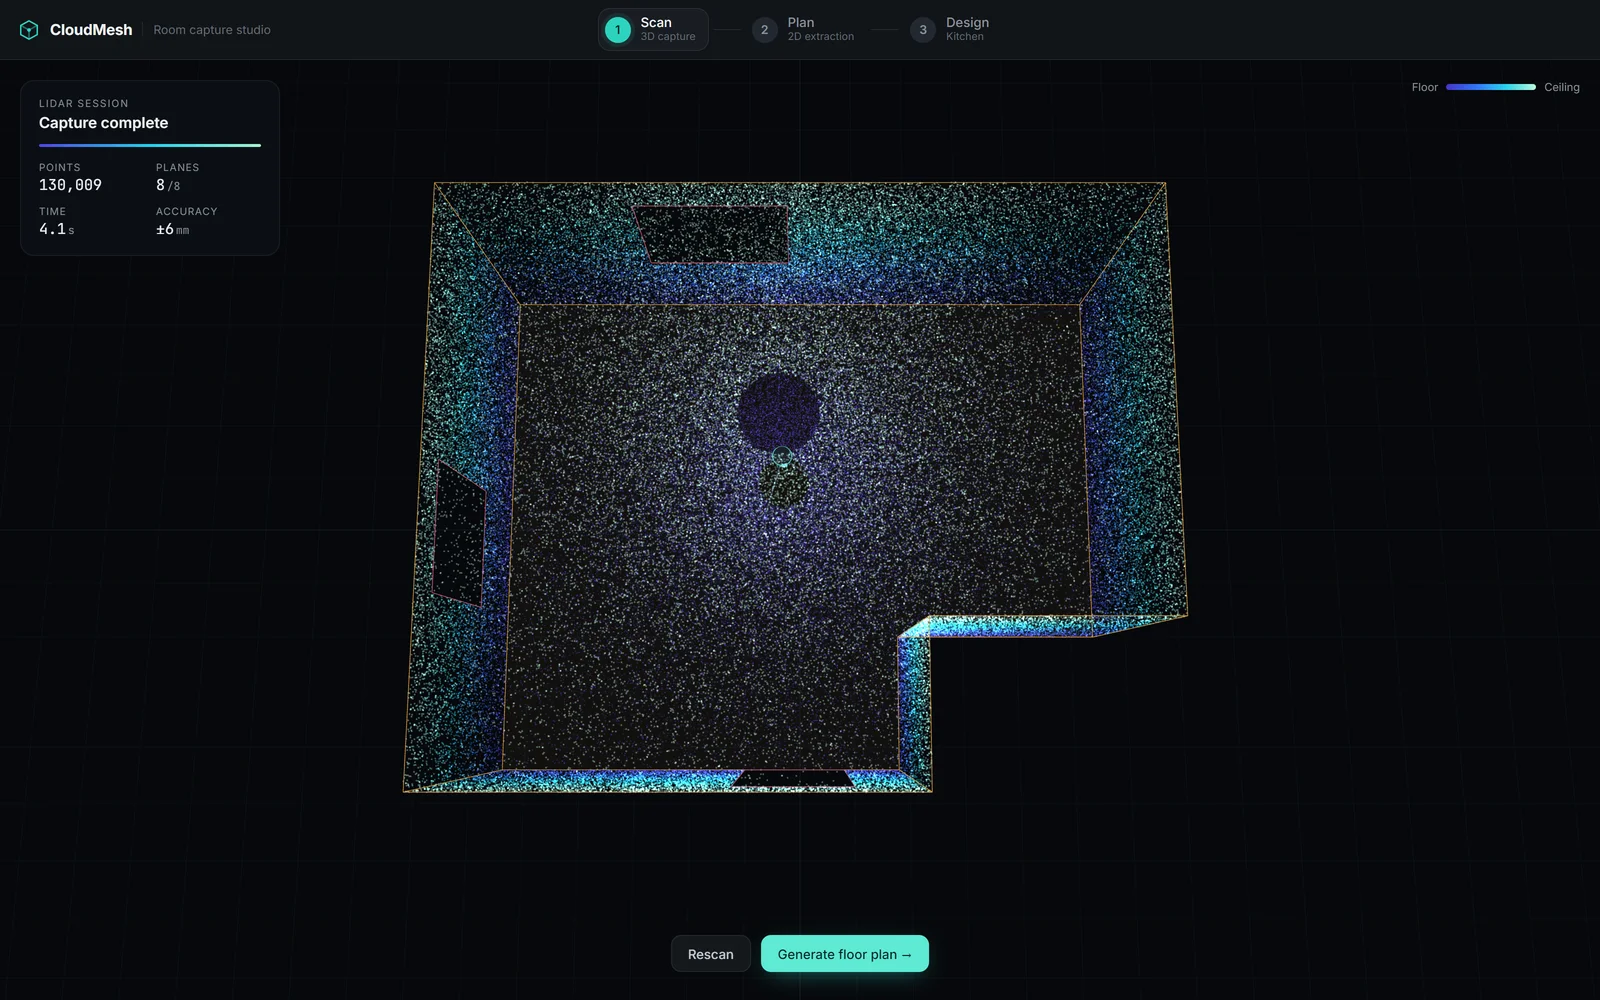
Task: Click the CloudMesh brand name
Action: coord(91,30)
